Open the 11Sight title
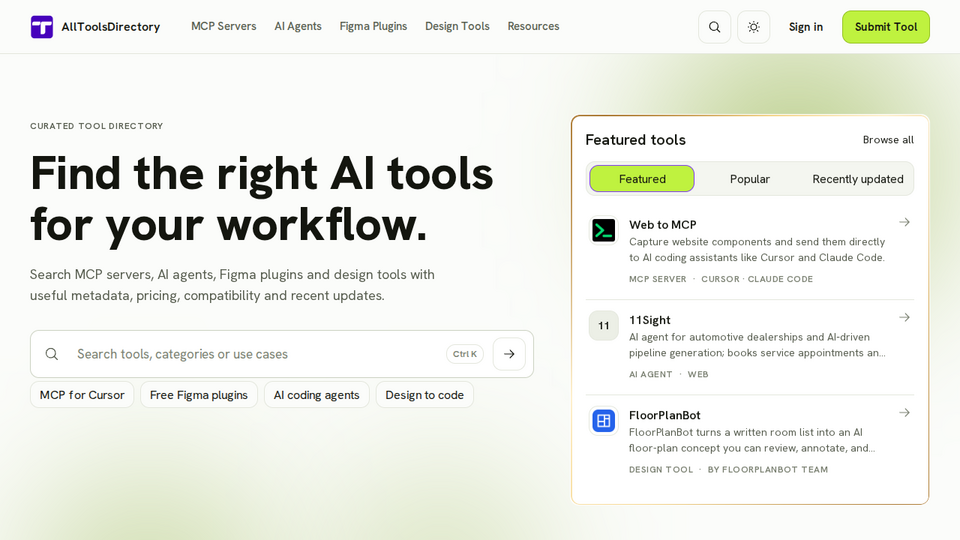Viewport: 960px width, 540px height. click(650, 320)
